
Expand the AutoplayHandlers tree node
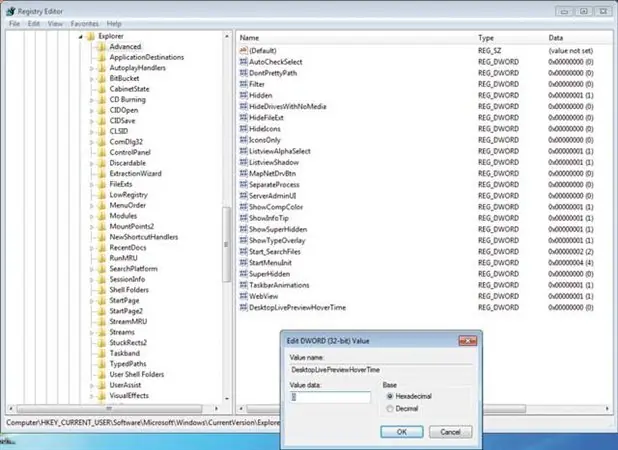(x=91, y=68)
